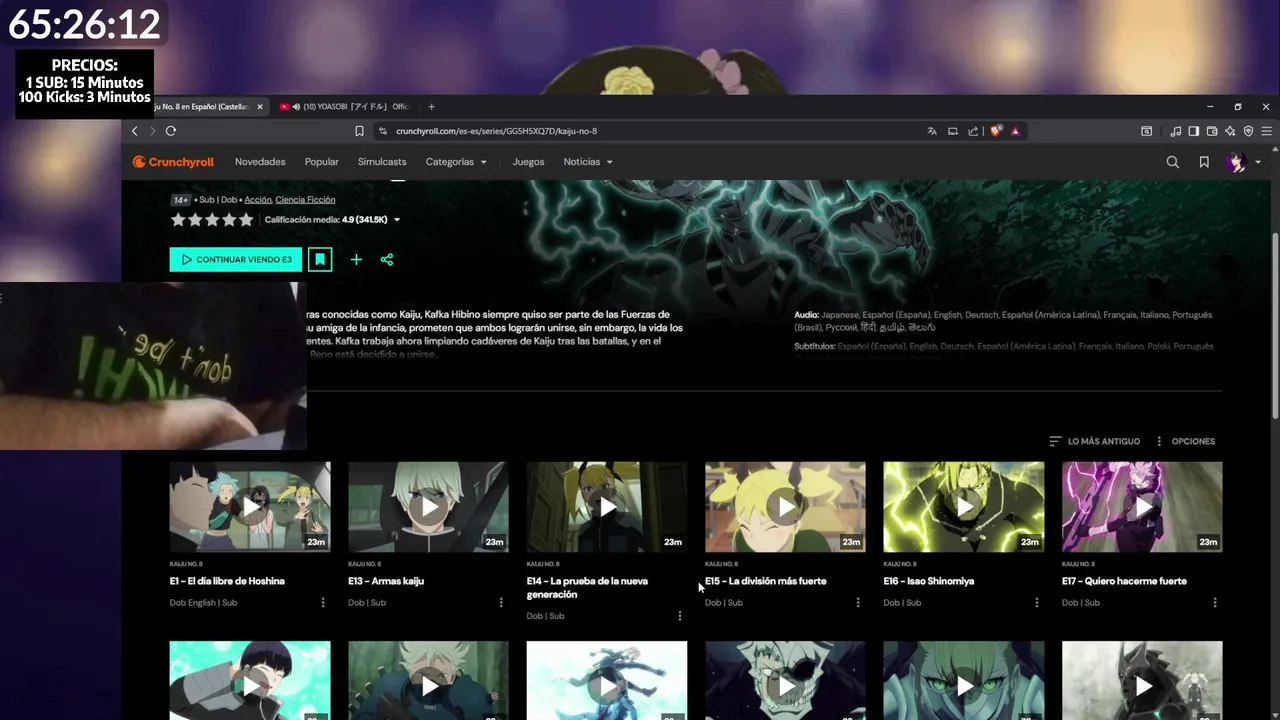This screenshot has height=720, width=1280.
Task: Click the share icon in address bar
Action: tap(973, 131)
